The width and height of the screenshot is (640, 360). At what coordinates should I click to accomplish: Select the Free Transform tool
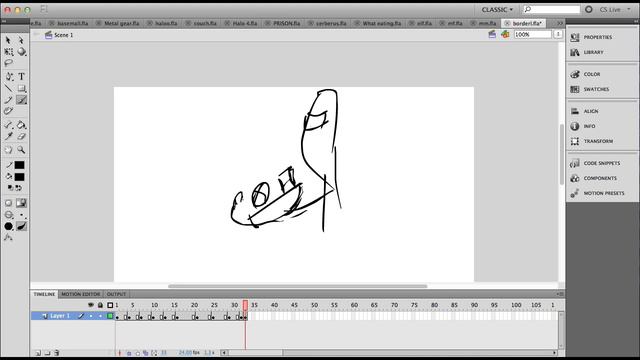pyautogui.click(x=8, y=52)
